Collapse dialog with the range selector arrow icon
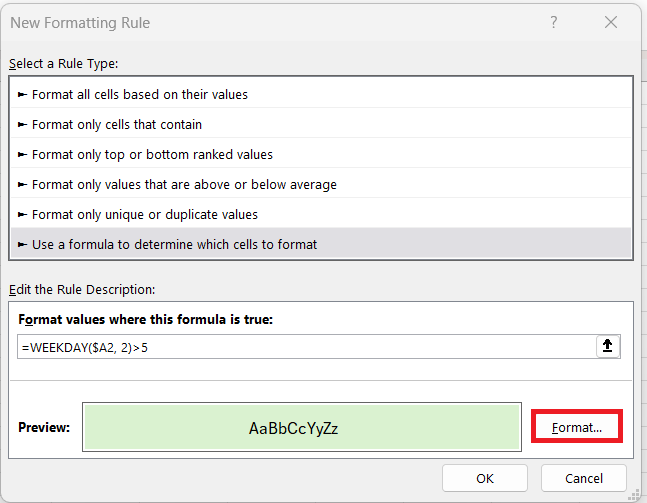Viewport: 647px width, 503px height. (x=608, y=346)
